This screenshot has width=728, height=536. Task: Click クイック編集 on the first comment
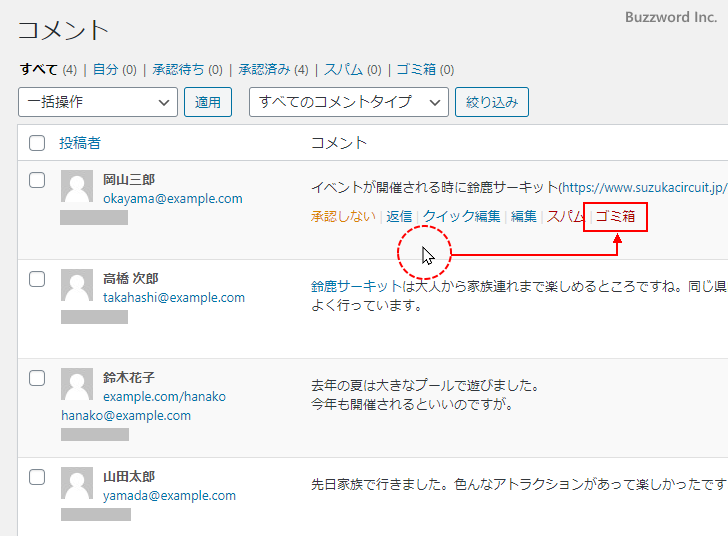pyautogui.click(x=461, y=216)
